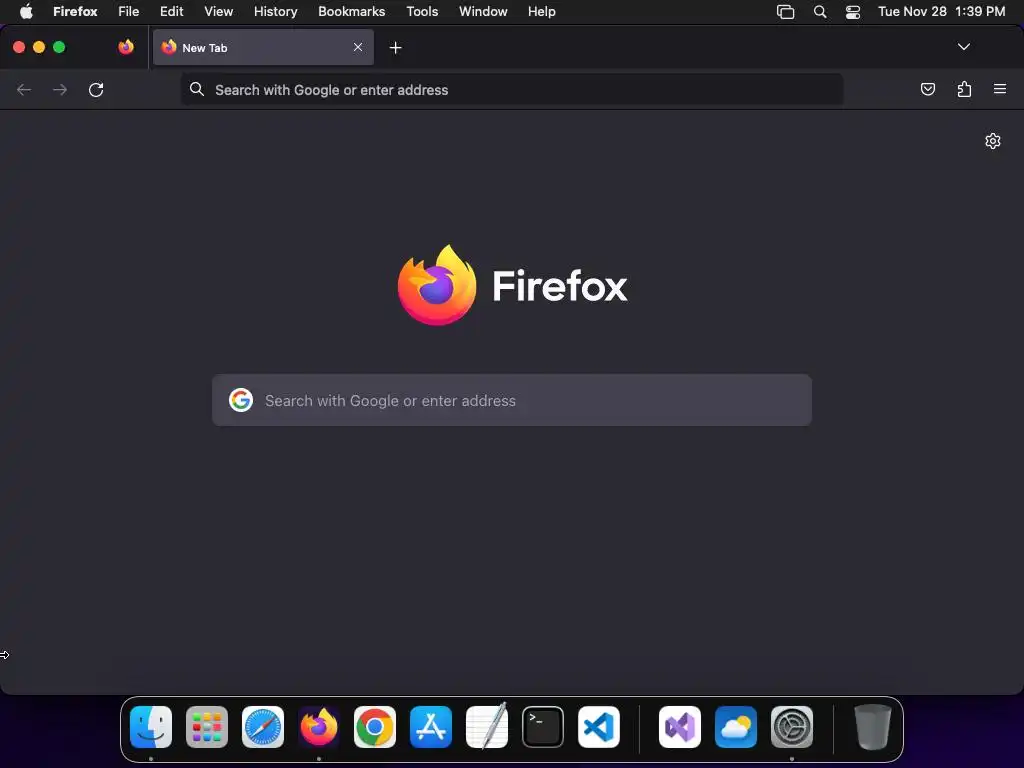Image resolution: width=1024 pixels, height=768 pixels.
Task: Open the Firefox menu bar item
Action: click(75, 11)
